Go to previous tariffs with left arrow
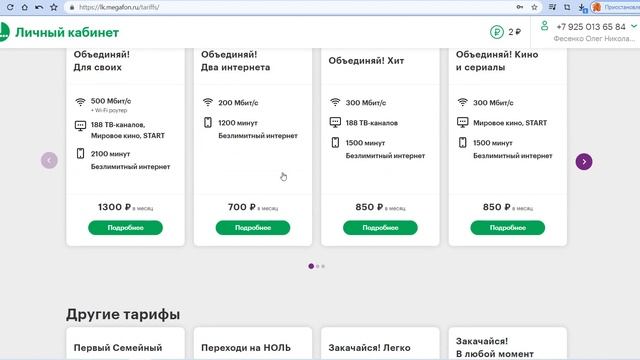 click(x=49, y=160)
